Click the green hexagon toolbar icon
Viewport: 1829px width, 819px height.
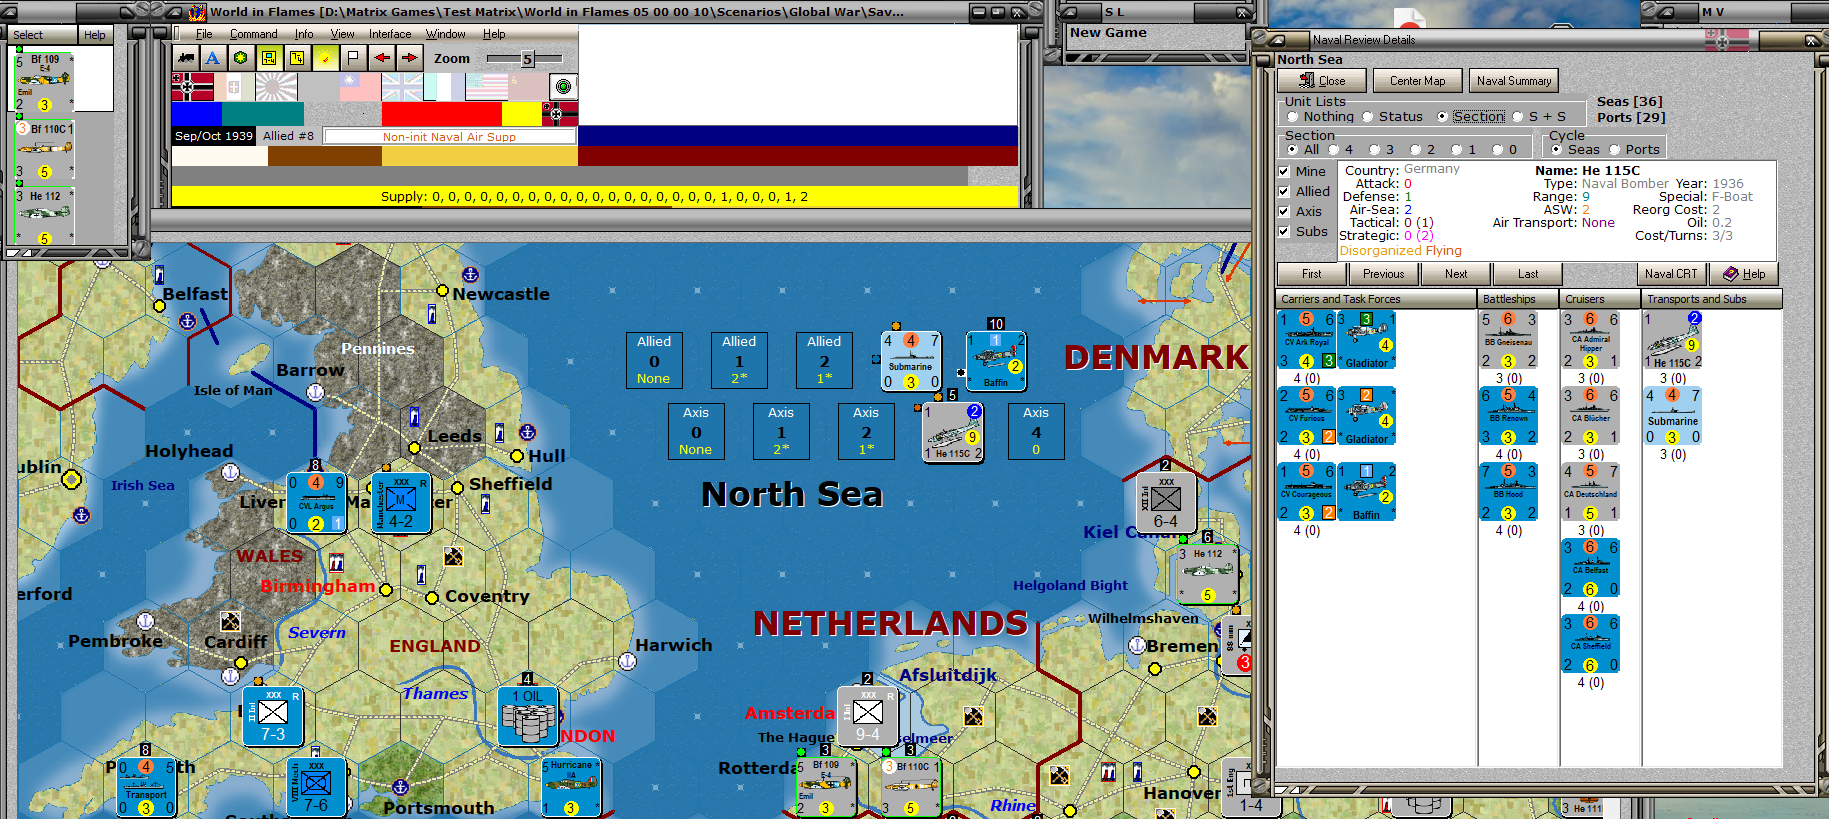(x=240, y=58)
